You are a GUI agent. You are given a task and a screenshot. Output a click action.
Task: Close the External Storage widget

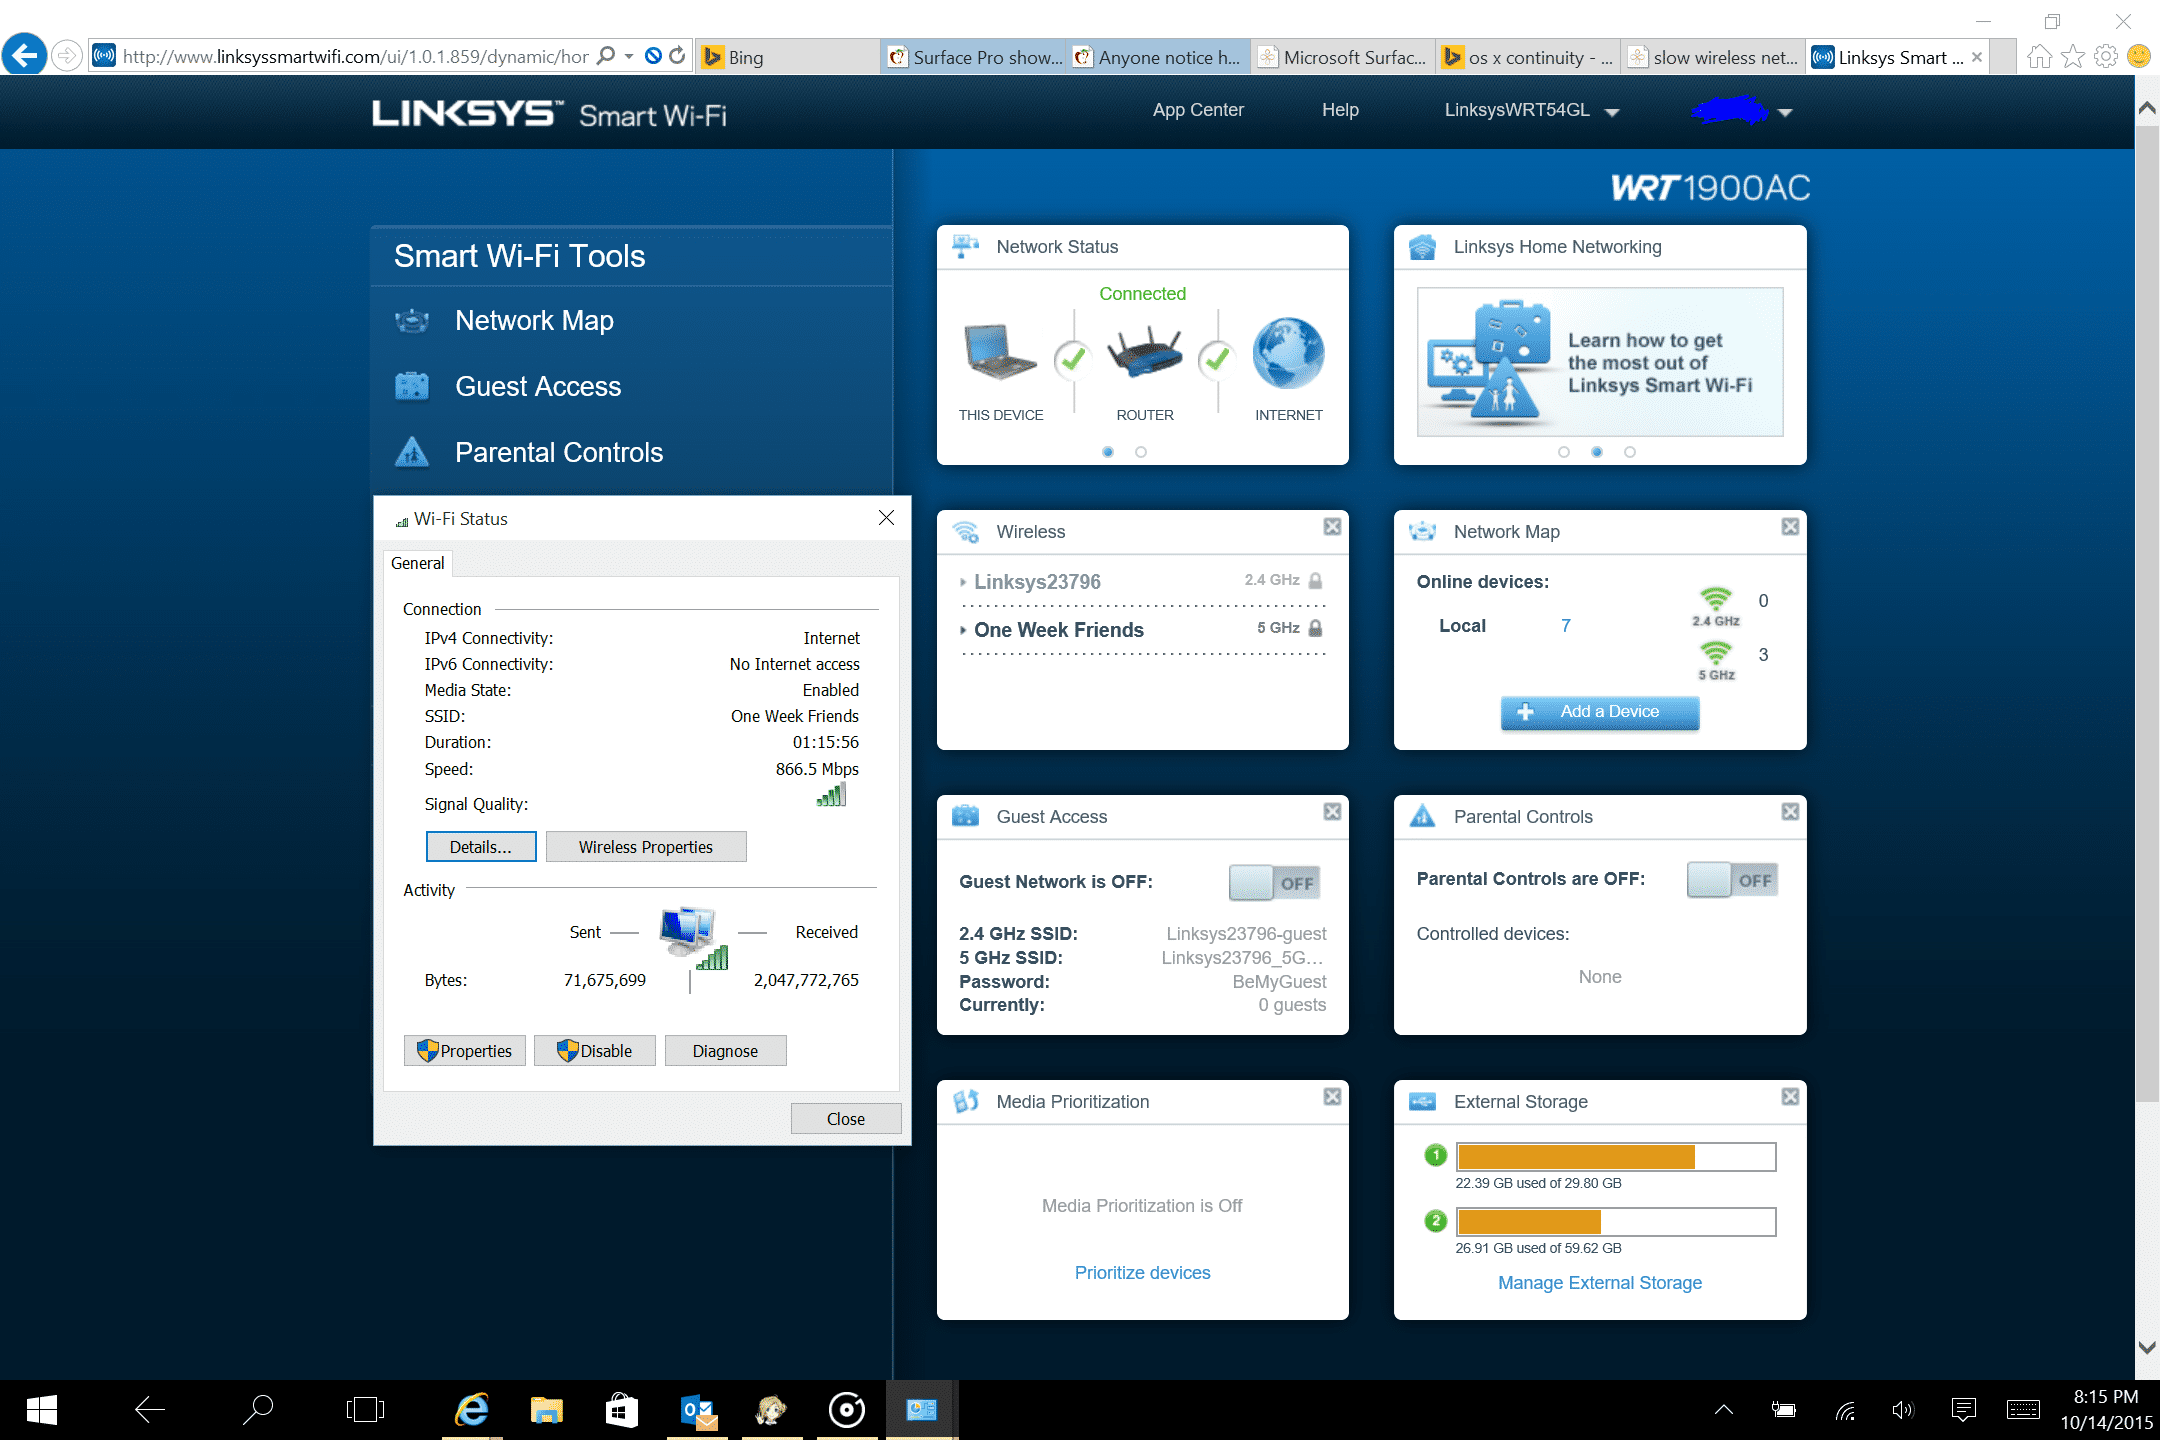[x=1790, y=1097]
